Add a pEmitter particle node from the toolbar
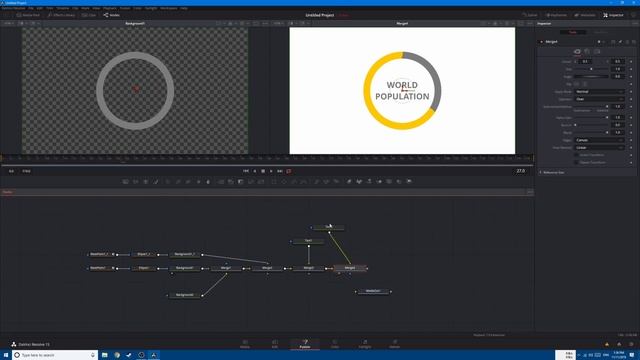 click(316, 181)
